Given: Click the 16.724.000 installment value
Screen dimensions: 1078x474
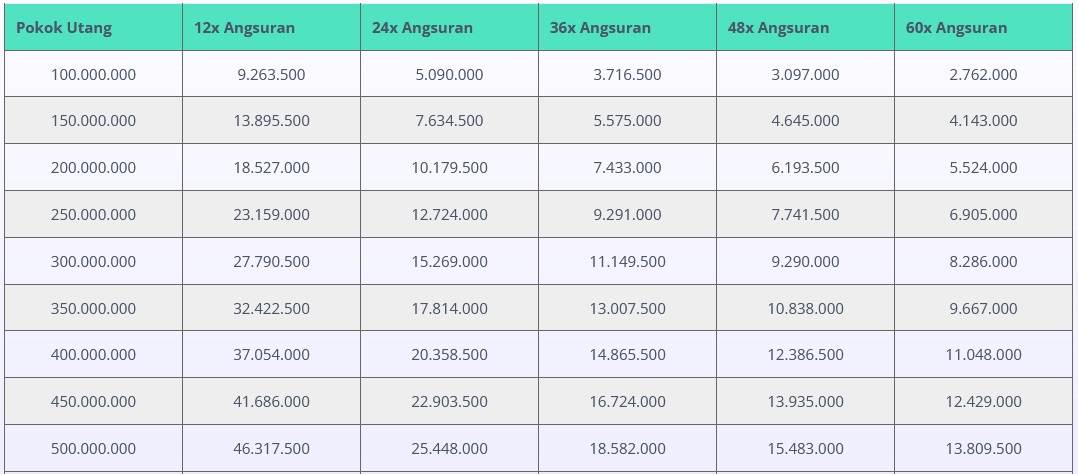Looking at the screenshot, I should pos(627,402).
